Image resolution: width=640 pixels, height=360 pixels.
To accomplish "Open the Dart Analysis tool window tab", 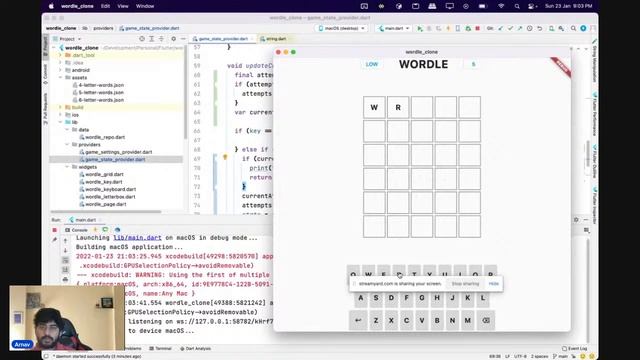I will point(196,349).
